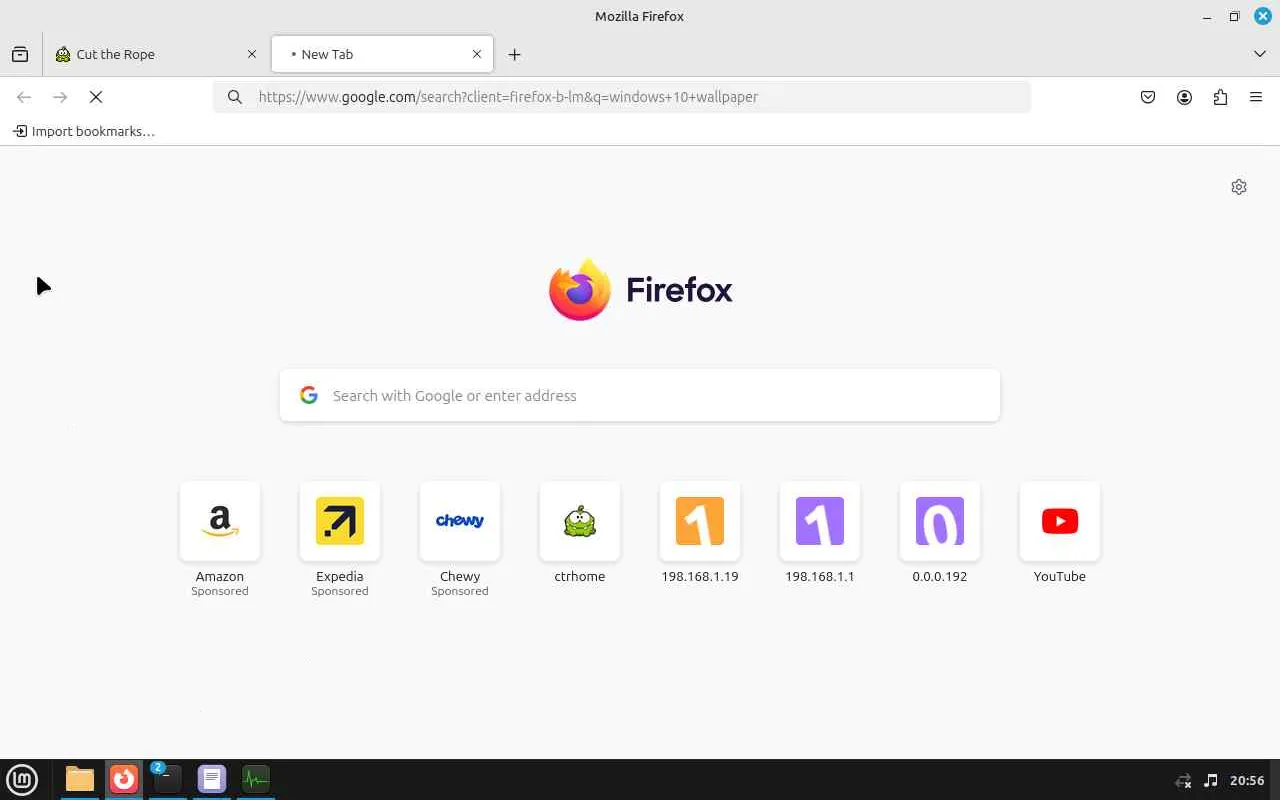Stop loading the page

[96, 97]
